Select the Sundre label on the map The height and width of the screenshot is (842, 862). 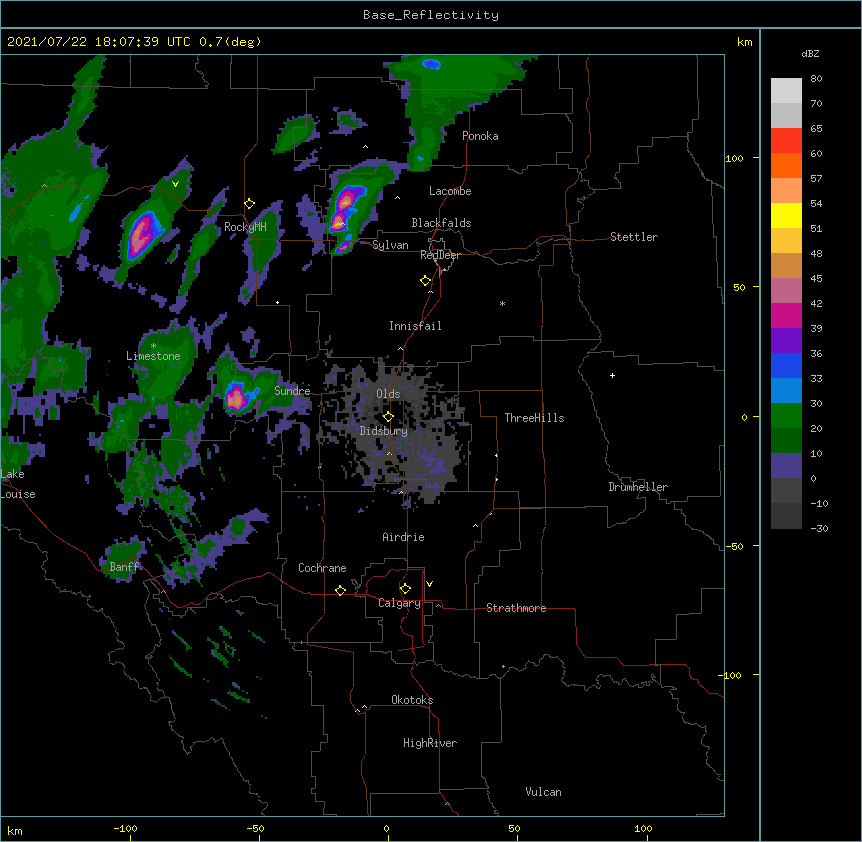point(292,391)
